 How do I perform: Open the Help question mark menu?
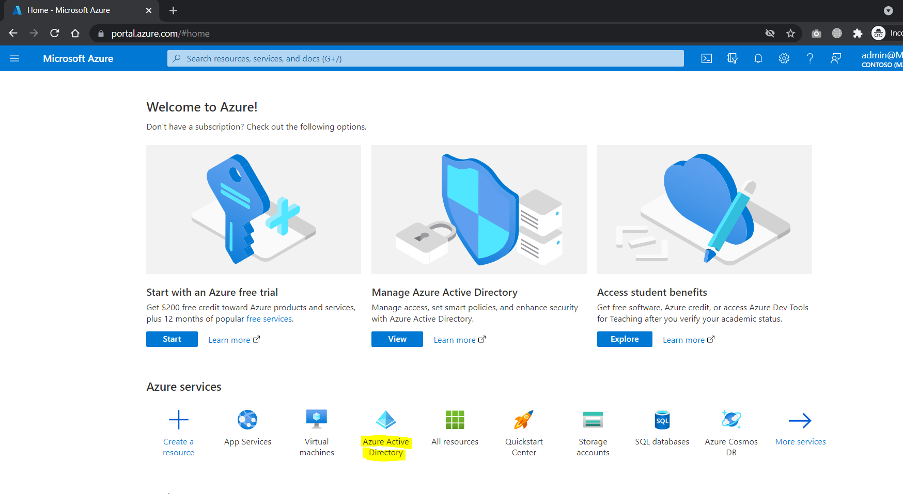[809, 58]
